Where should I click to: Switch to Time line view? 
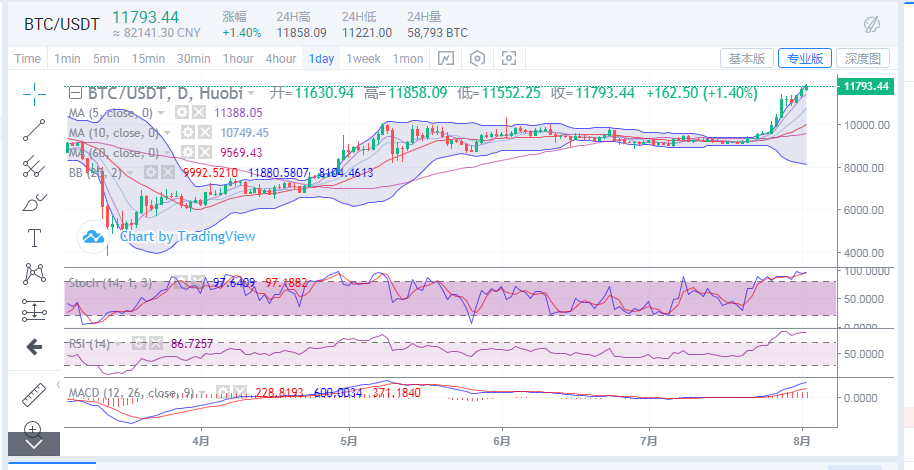[27, 58]
